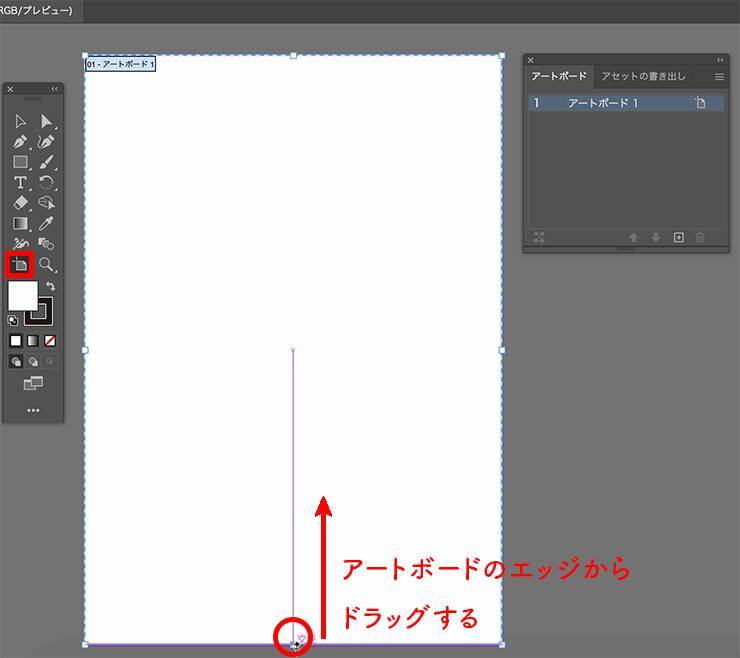
Task: Open the アートボード tab
Action: pyautogui.click(x=559, y=77)
